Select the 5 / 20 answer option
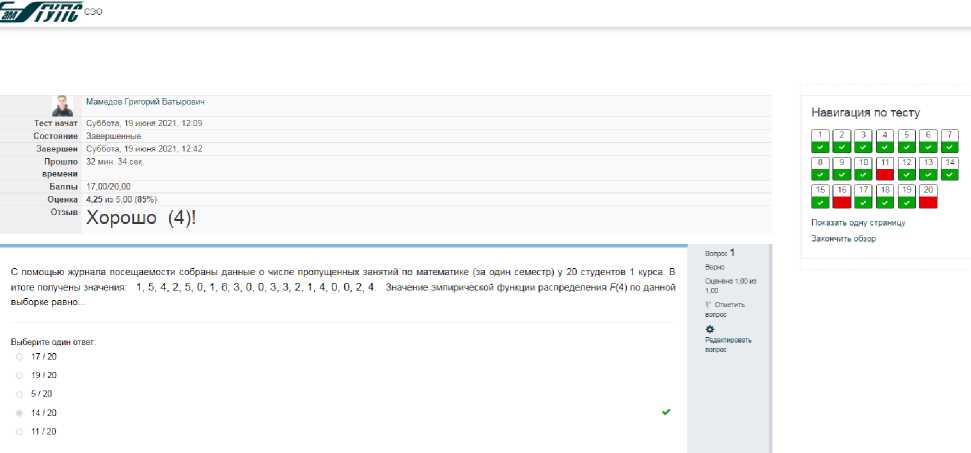971x453 pixels. pyautogui.click(x=19, y=394)
